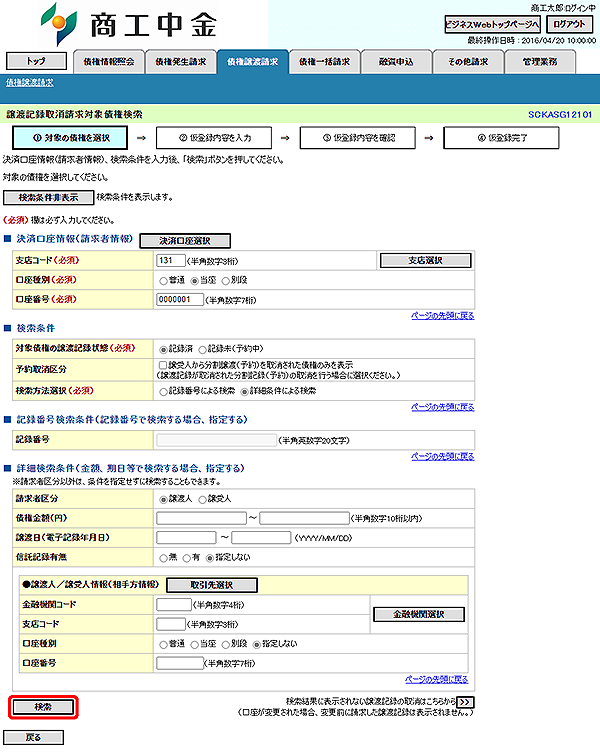Click the counterparty 口座番号 input field
Viewport: 600px width, 753px height.
pyautogui.click(x=180, y=663)
